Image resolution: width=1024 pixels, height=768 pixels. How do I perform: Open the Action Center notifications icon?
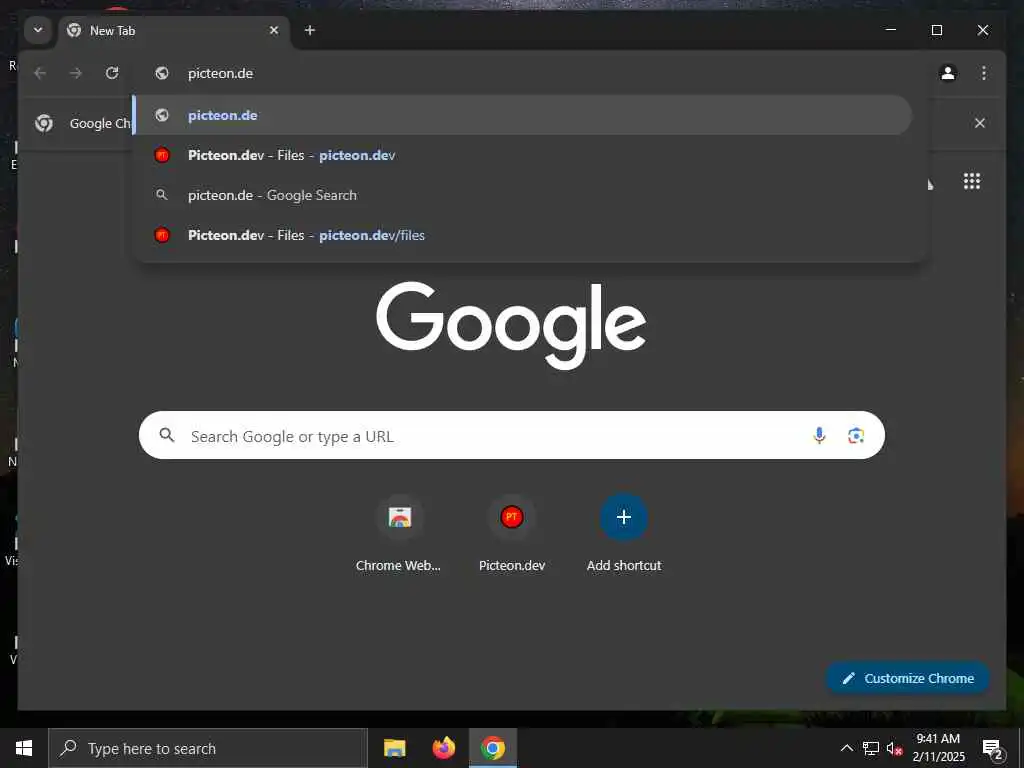click(992, 748)
